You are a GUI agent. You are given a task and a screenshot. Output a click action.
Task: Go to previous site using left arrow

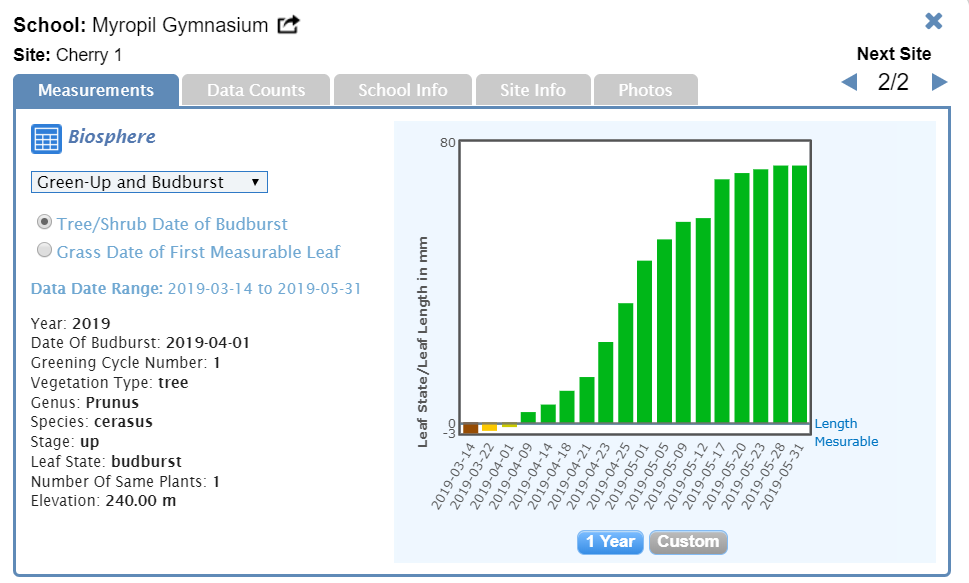point(850,82)
